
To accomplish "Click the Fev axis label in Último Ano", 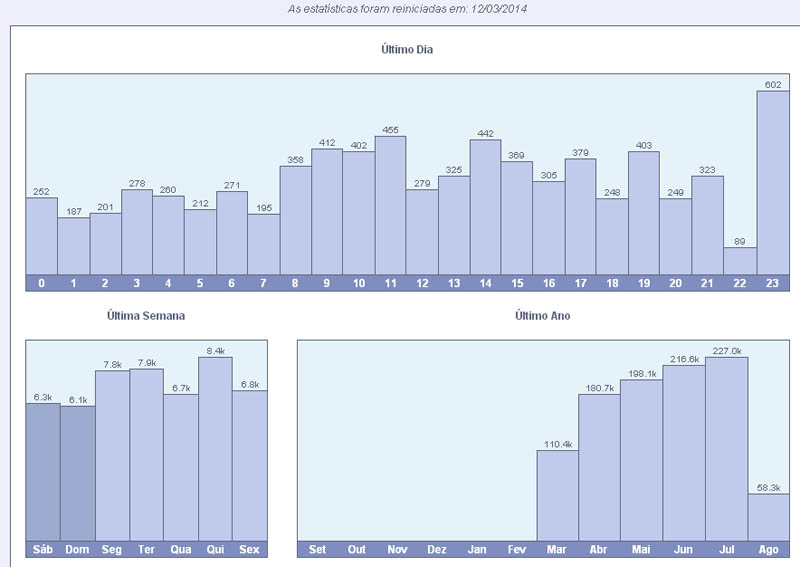I will tap(516, 550).
